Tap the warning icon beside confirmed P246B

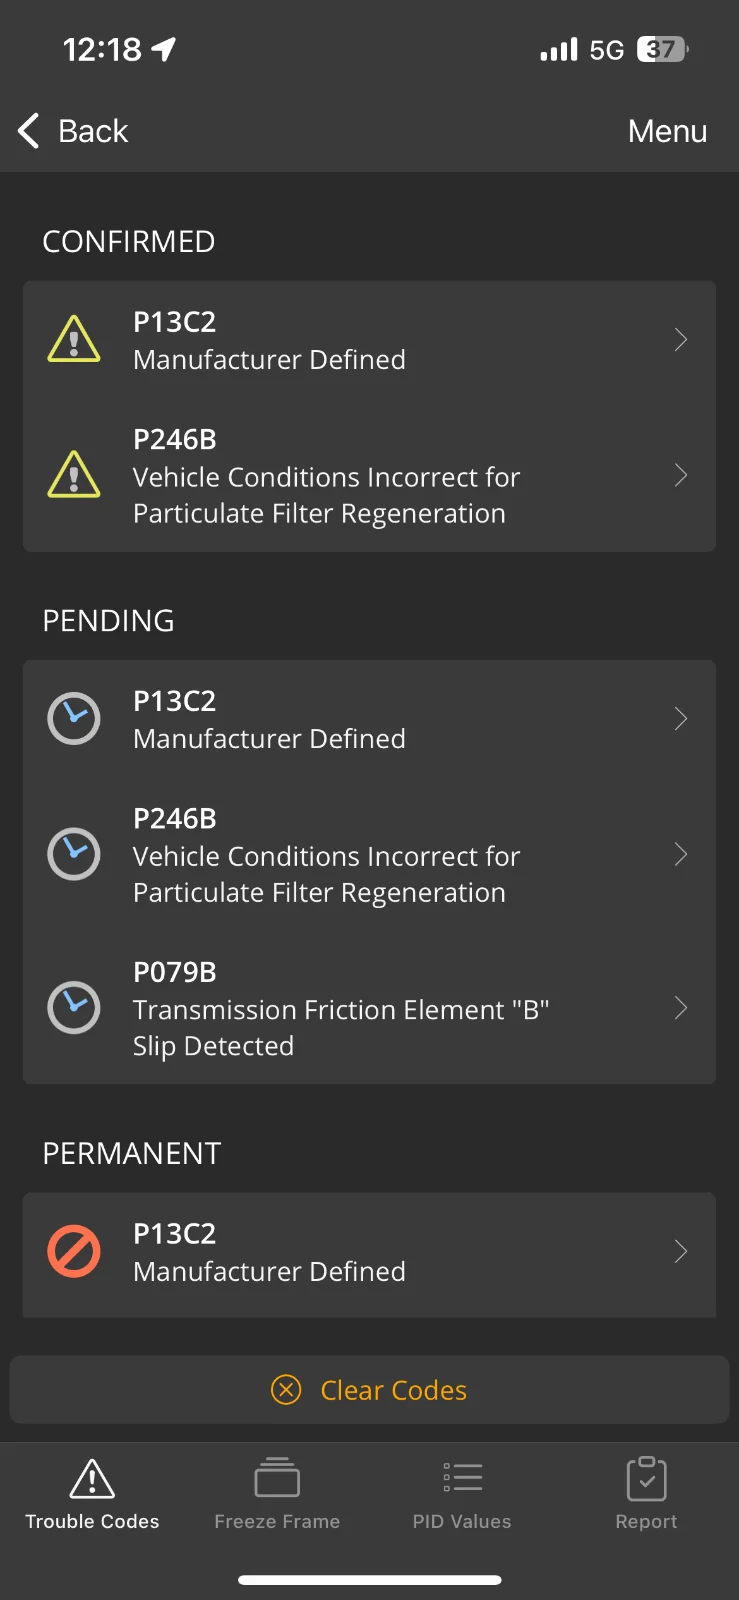(x=74, y=474)
